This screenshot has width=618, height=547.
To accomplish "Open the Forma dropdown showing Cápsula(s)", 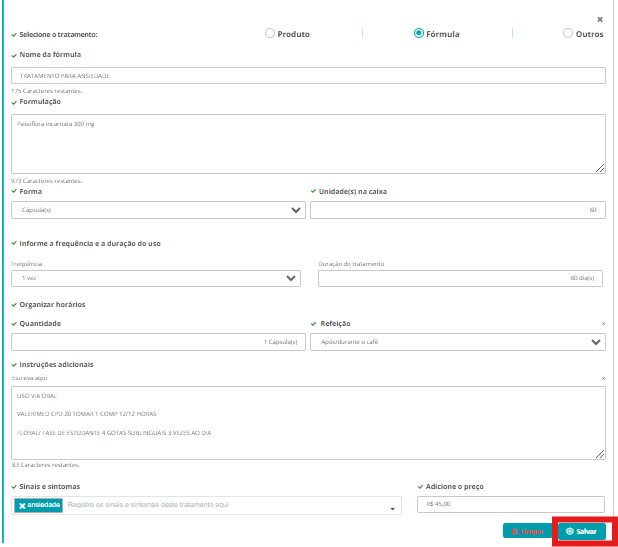I will pos(158,210).
